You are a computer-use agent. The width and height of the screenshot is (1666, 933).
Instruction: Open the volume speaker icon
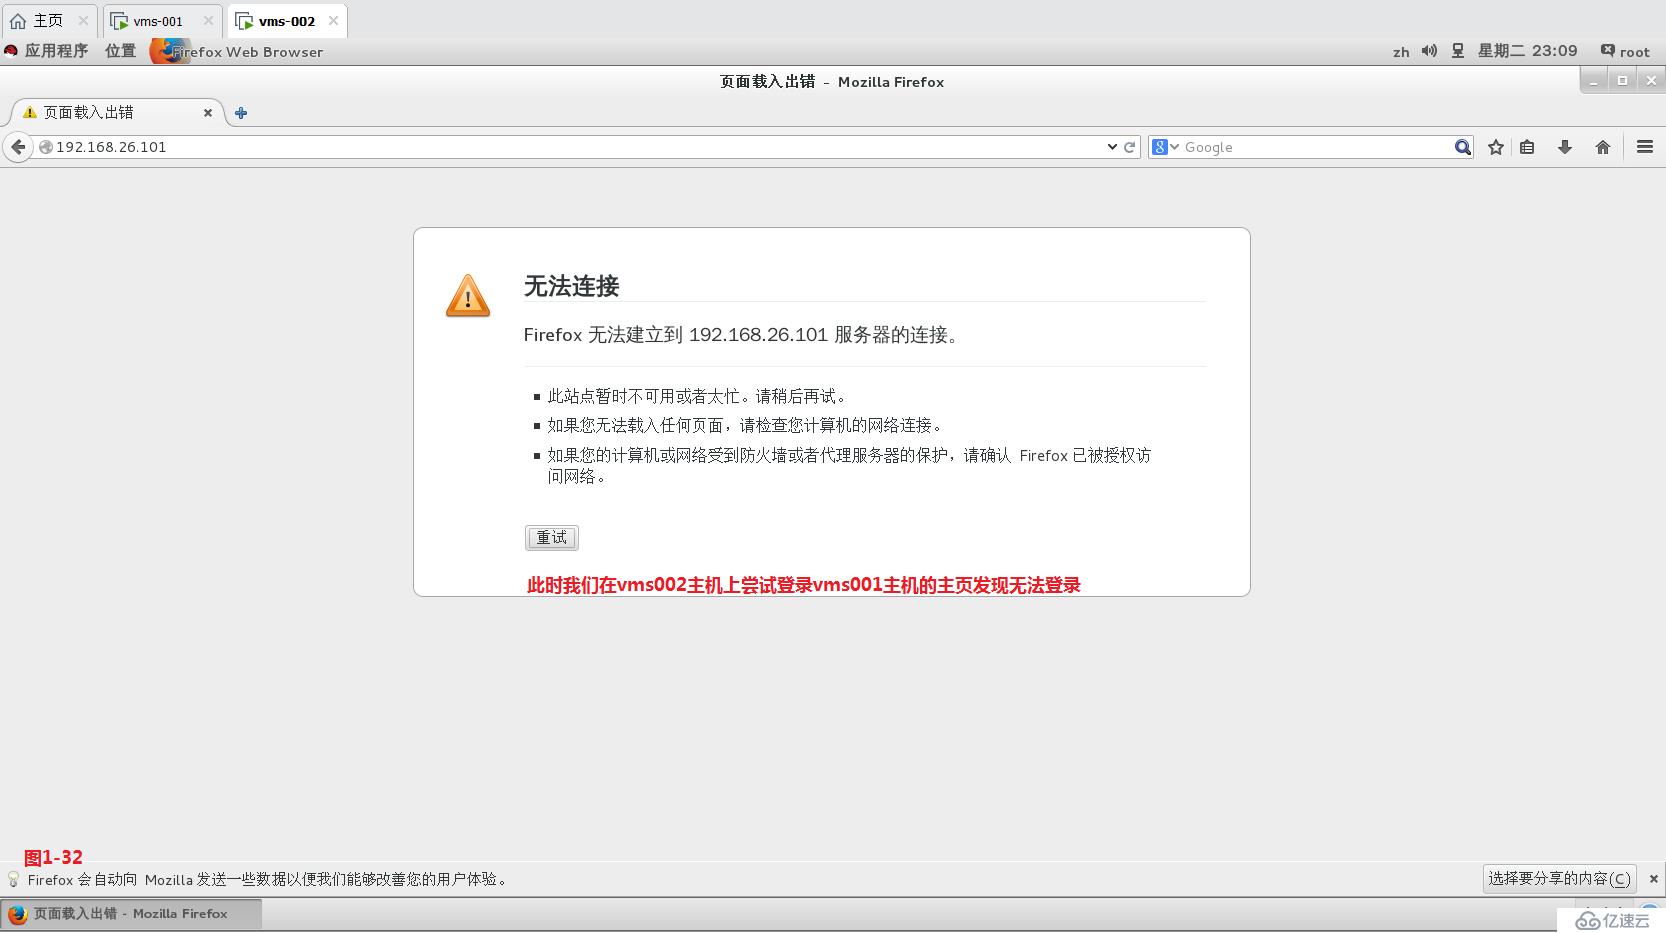tap(1430, 51)
